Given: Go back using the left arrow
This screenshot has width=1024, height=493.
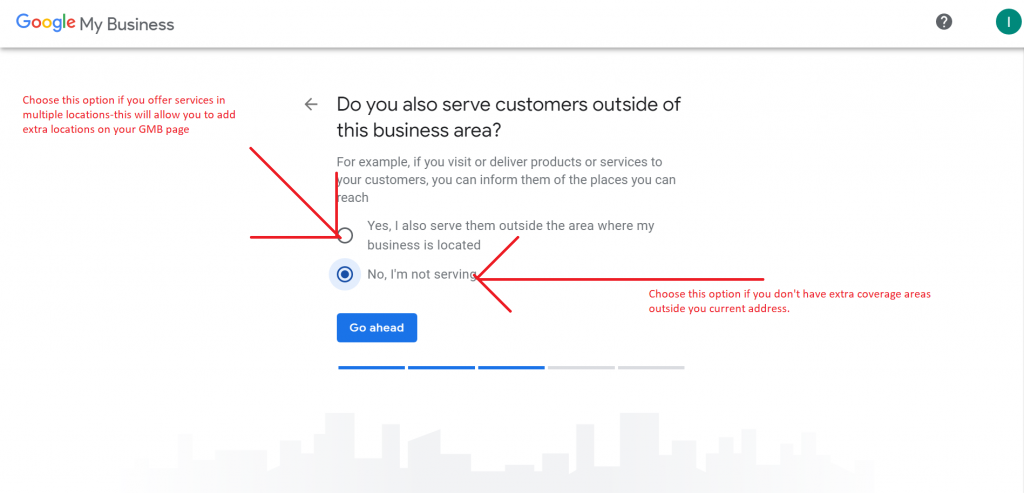Looking at the screenshot, I should [311, 104].
